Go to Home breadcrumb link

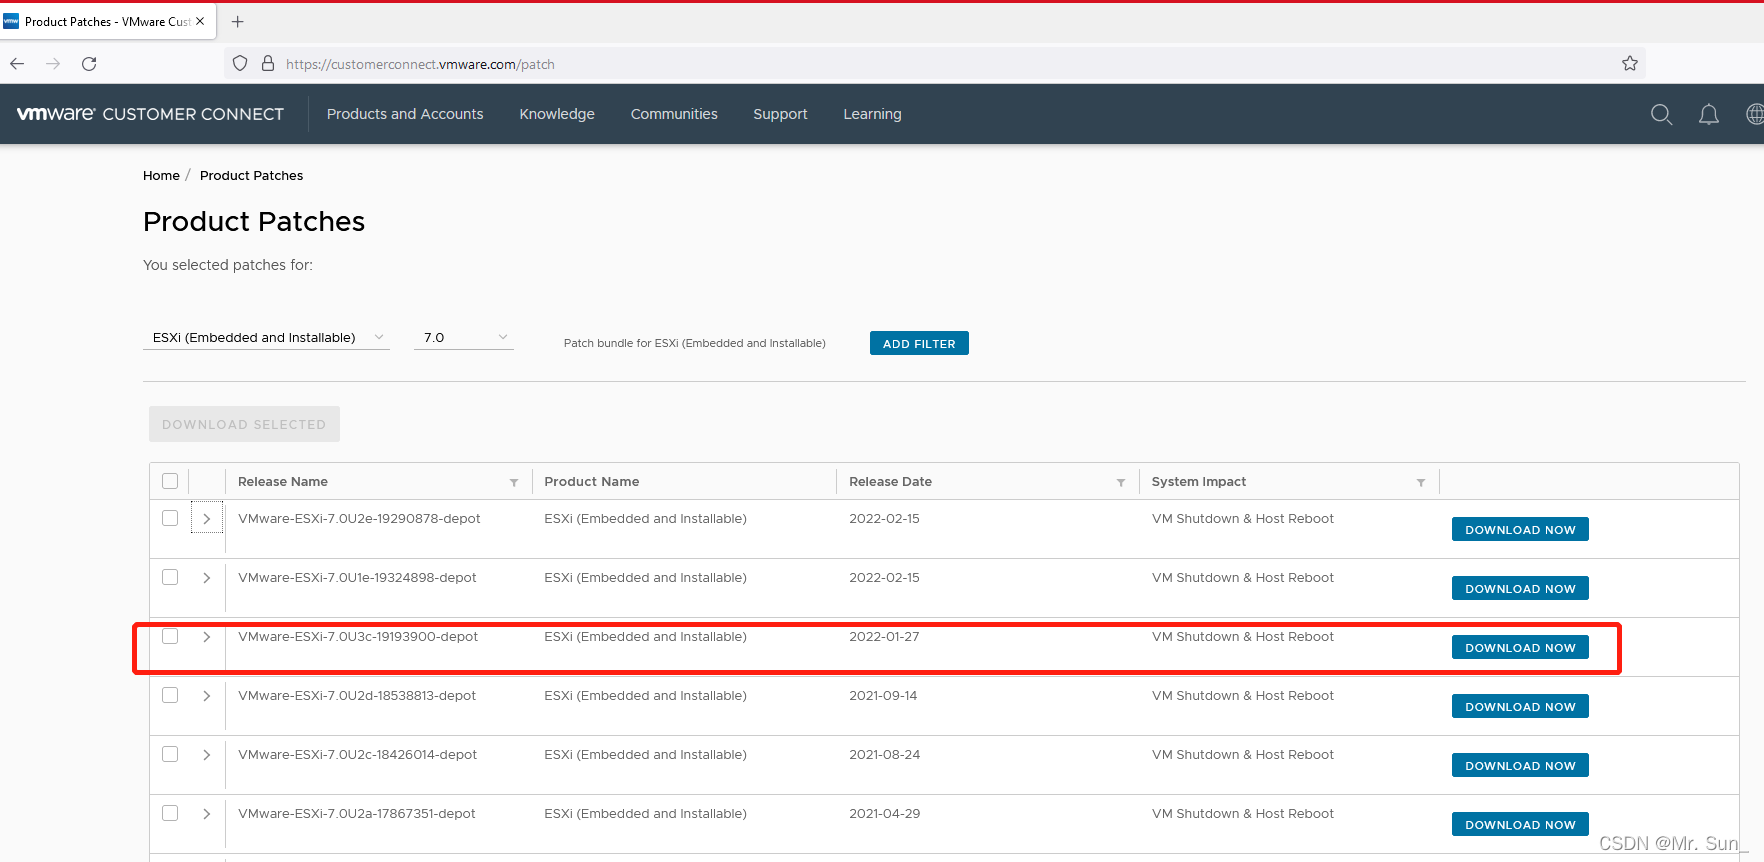(x=161, y=175)
